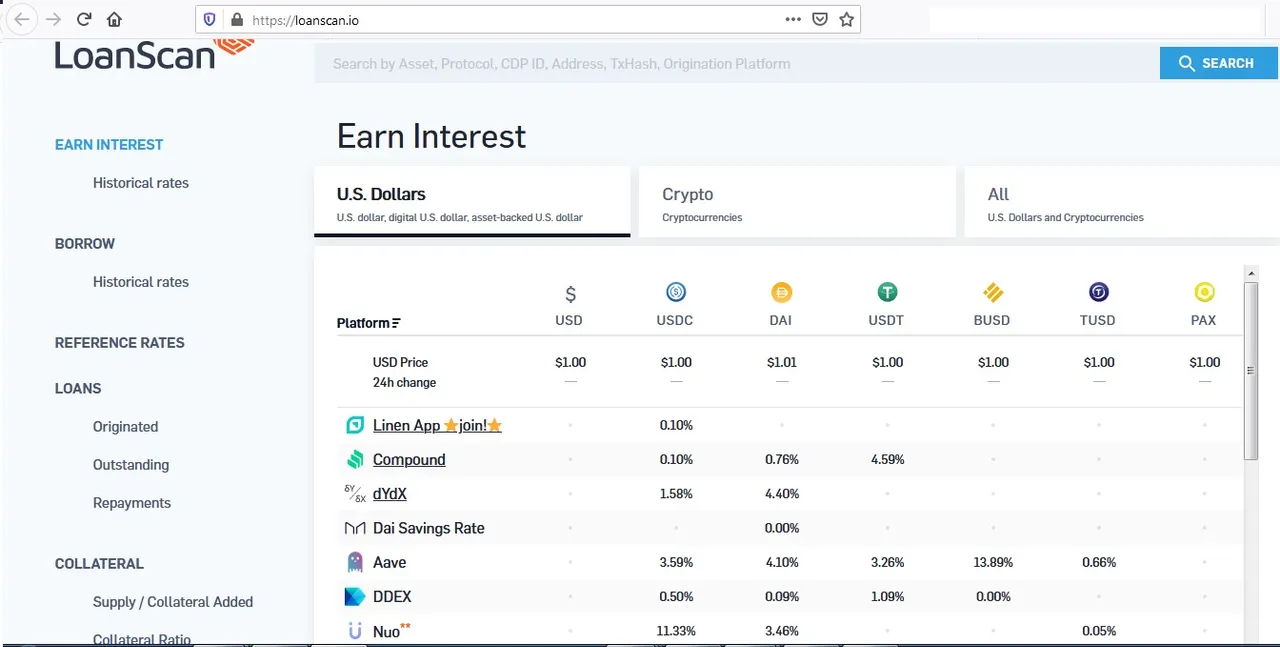Click the USDC coin icon

pos(676,292)
